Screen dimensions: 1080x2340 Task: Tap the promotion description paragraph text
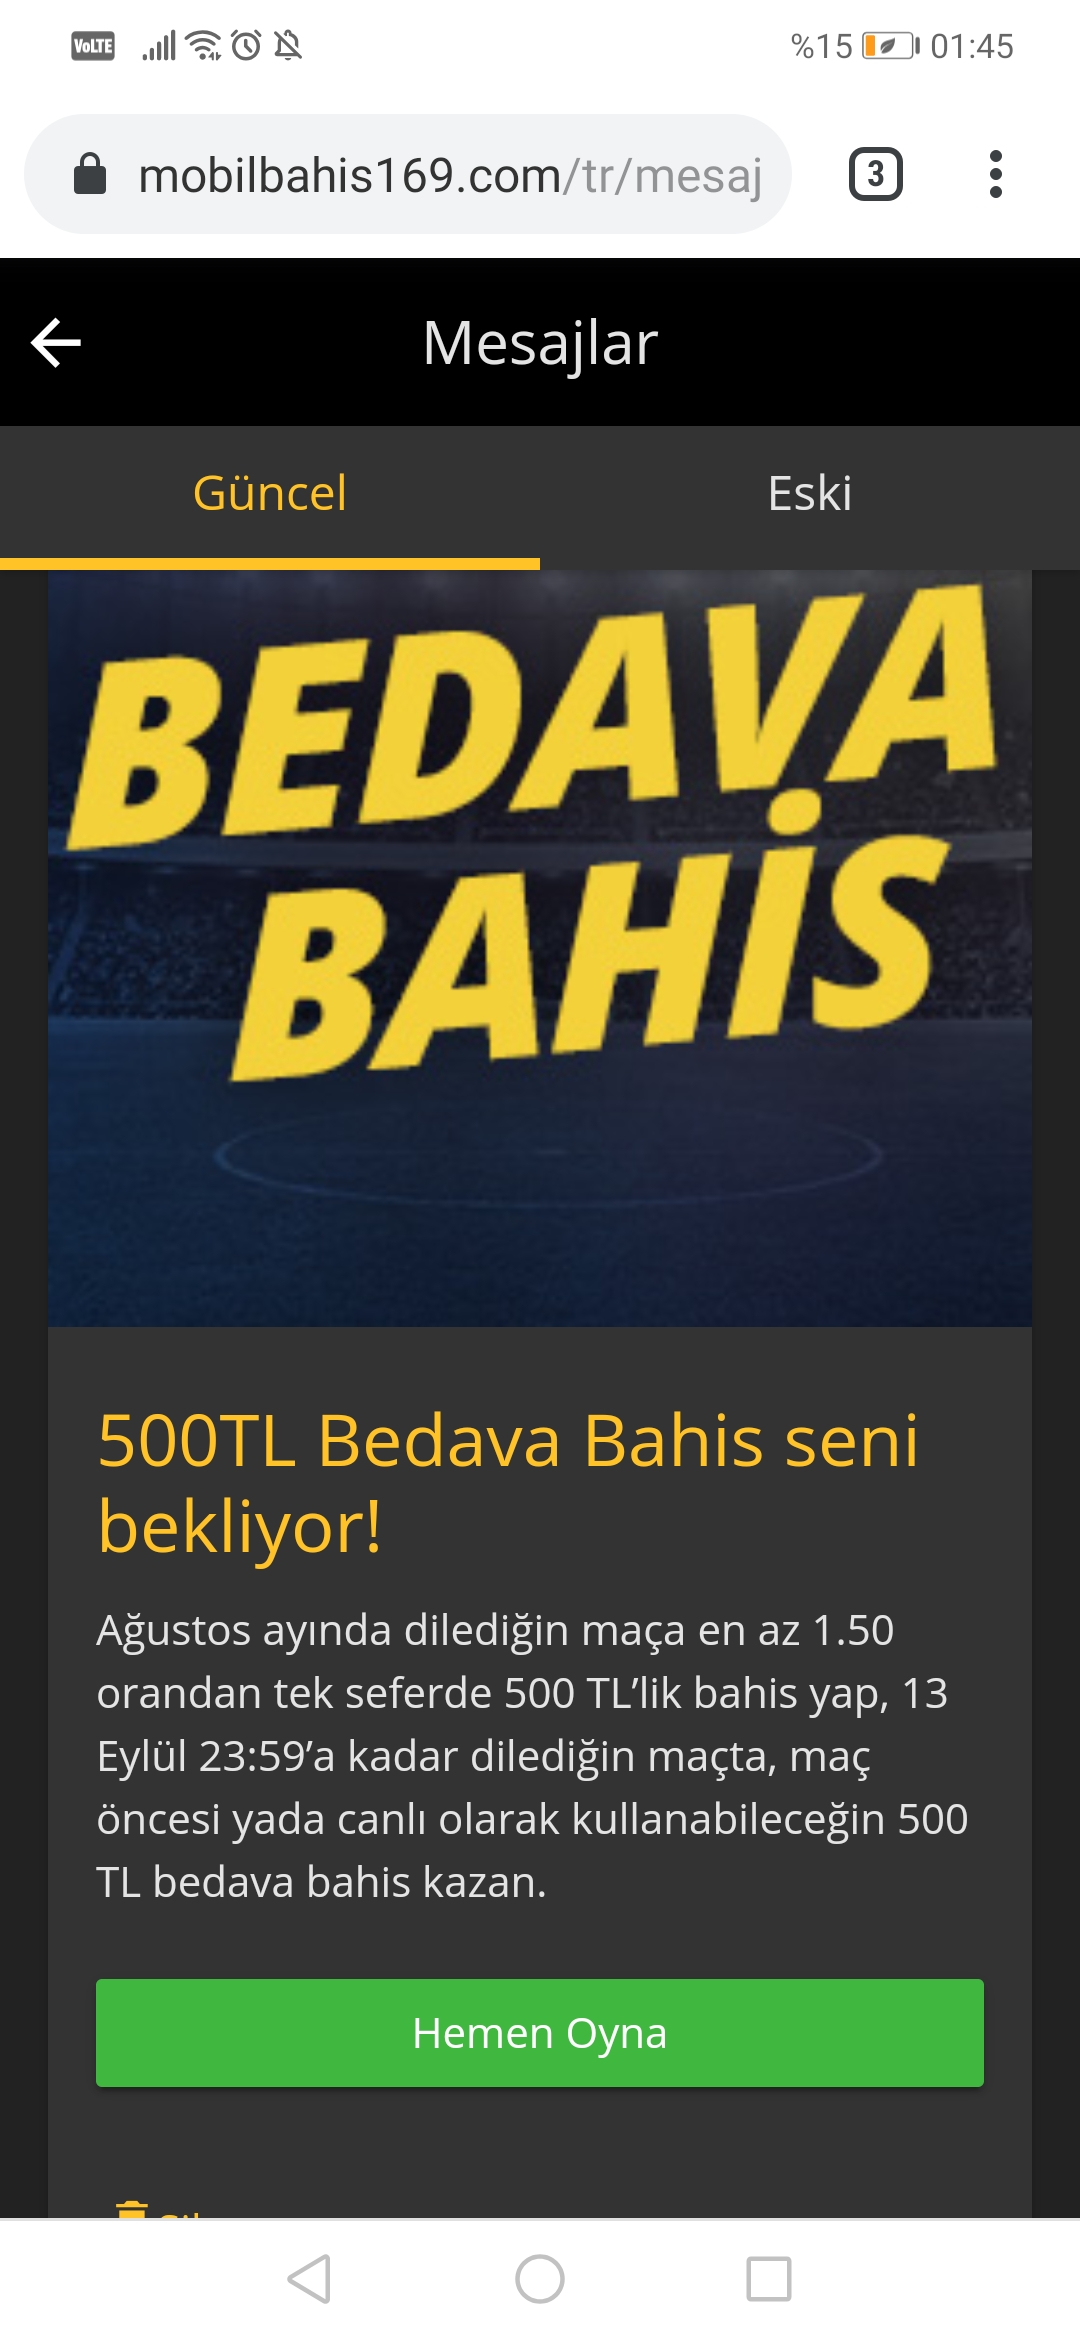coord(532,1756)
